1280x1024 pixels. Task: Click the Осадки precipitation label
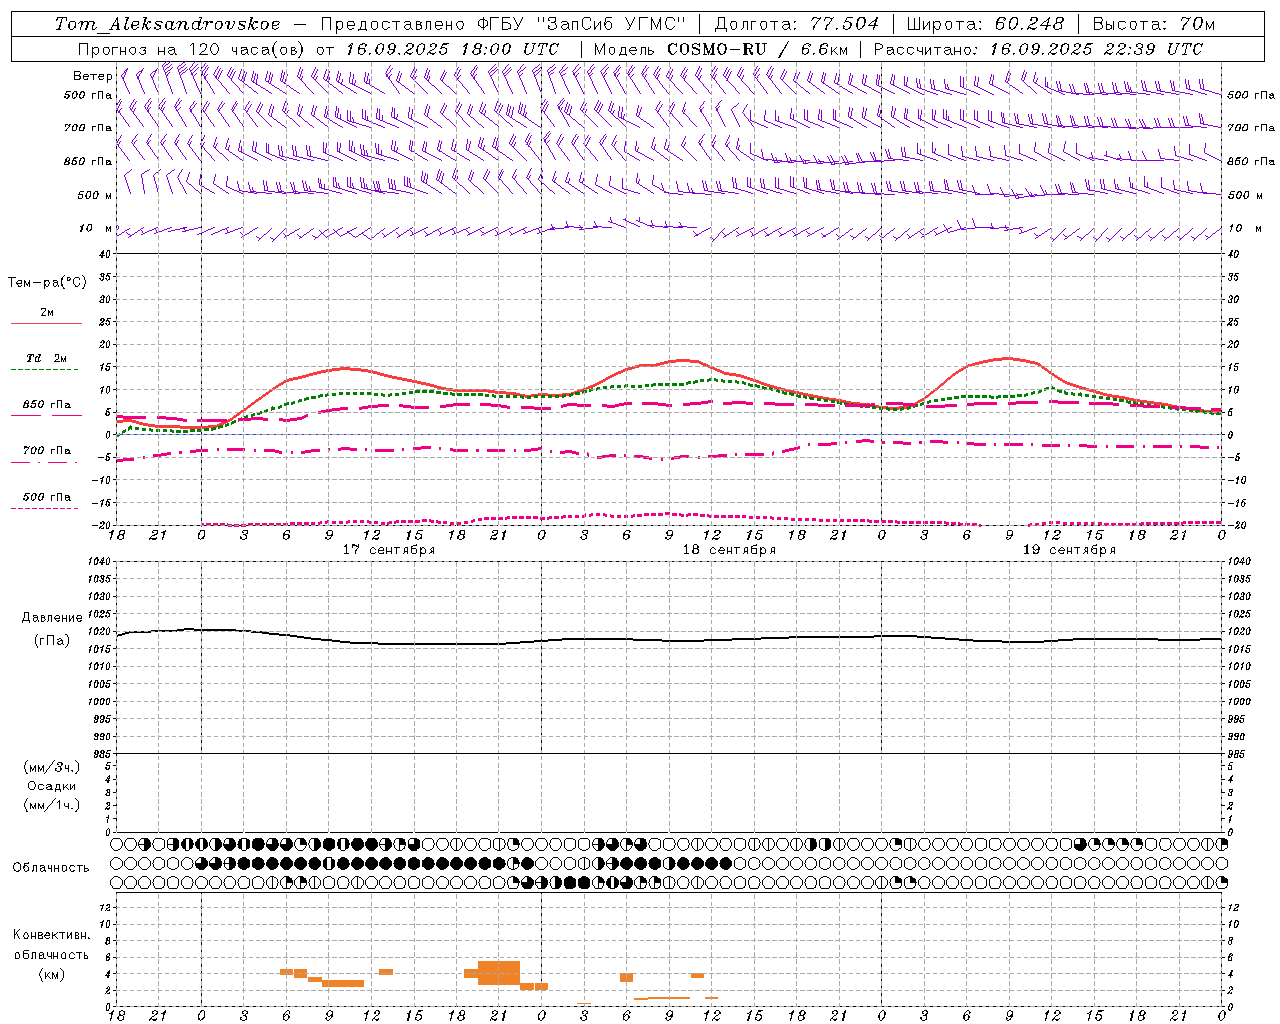click(x=52, y=786)
